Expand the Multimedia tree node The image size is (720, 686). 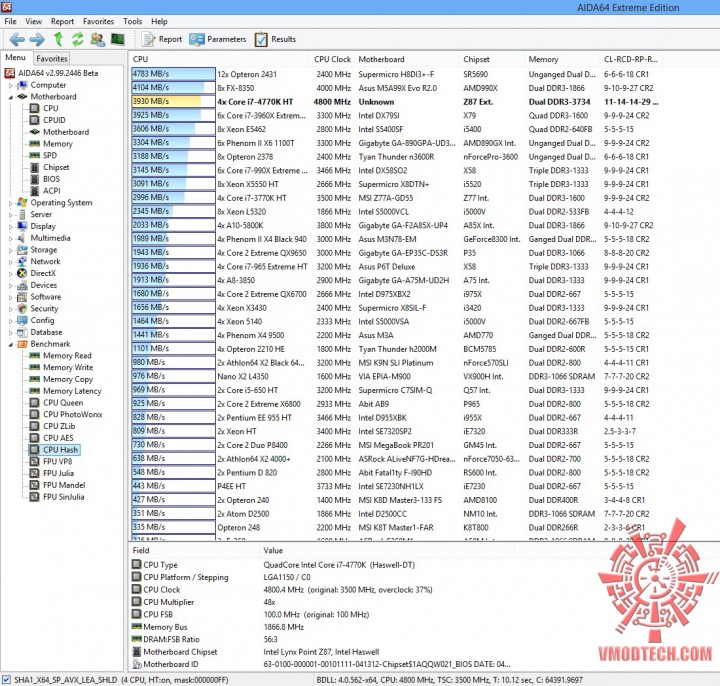point(11,238)
